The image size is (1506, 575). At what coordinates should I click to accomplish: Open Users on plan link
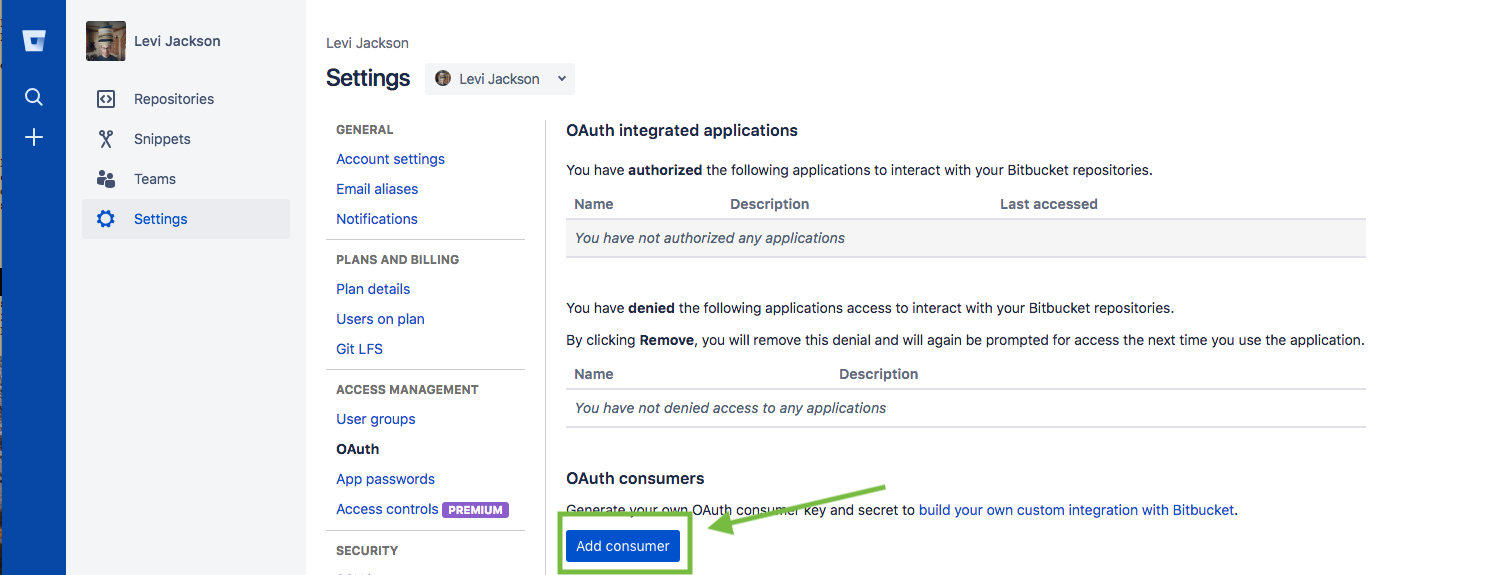tap(380, 319)
